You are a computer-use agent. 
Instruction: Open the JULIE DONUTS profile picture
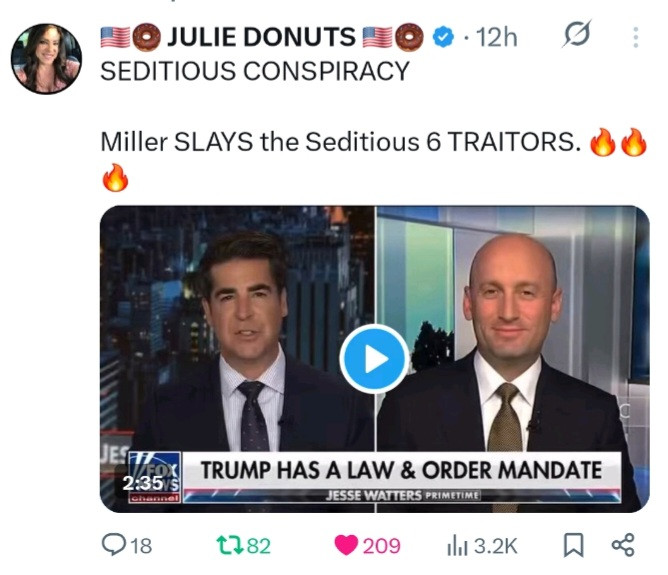pyautogui.click(x=46, y=59)
